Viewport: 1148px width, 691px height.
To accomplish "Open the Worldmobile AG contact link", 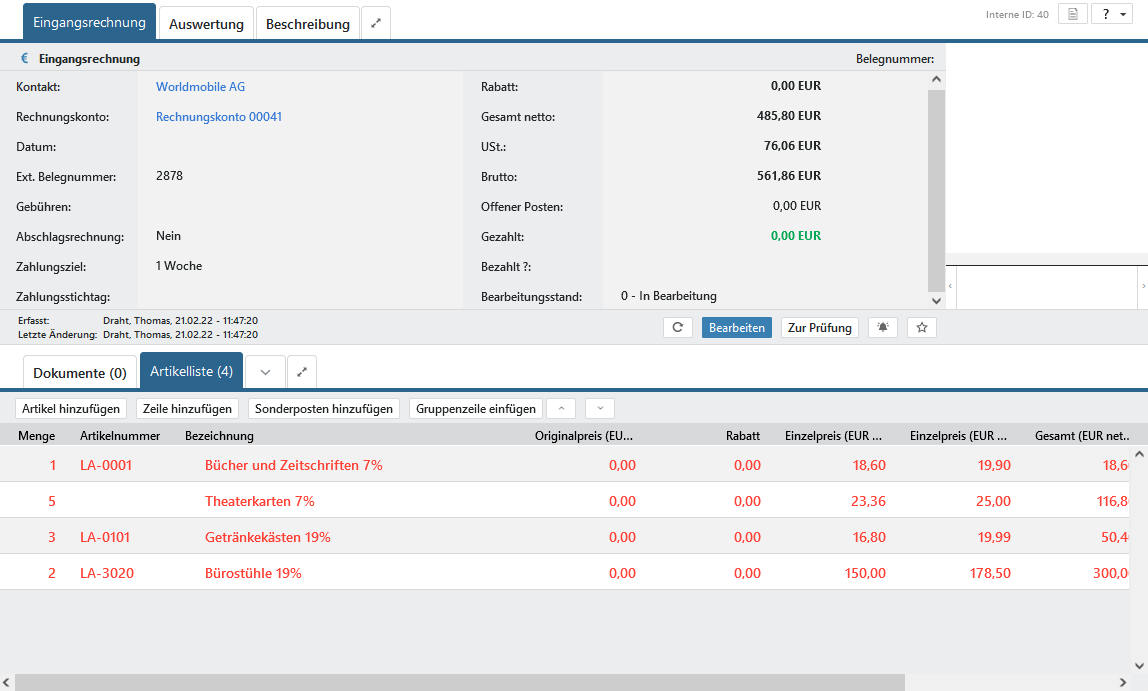I will [200, 87].
